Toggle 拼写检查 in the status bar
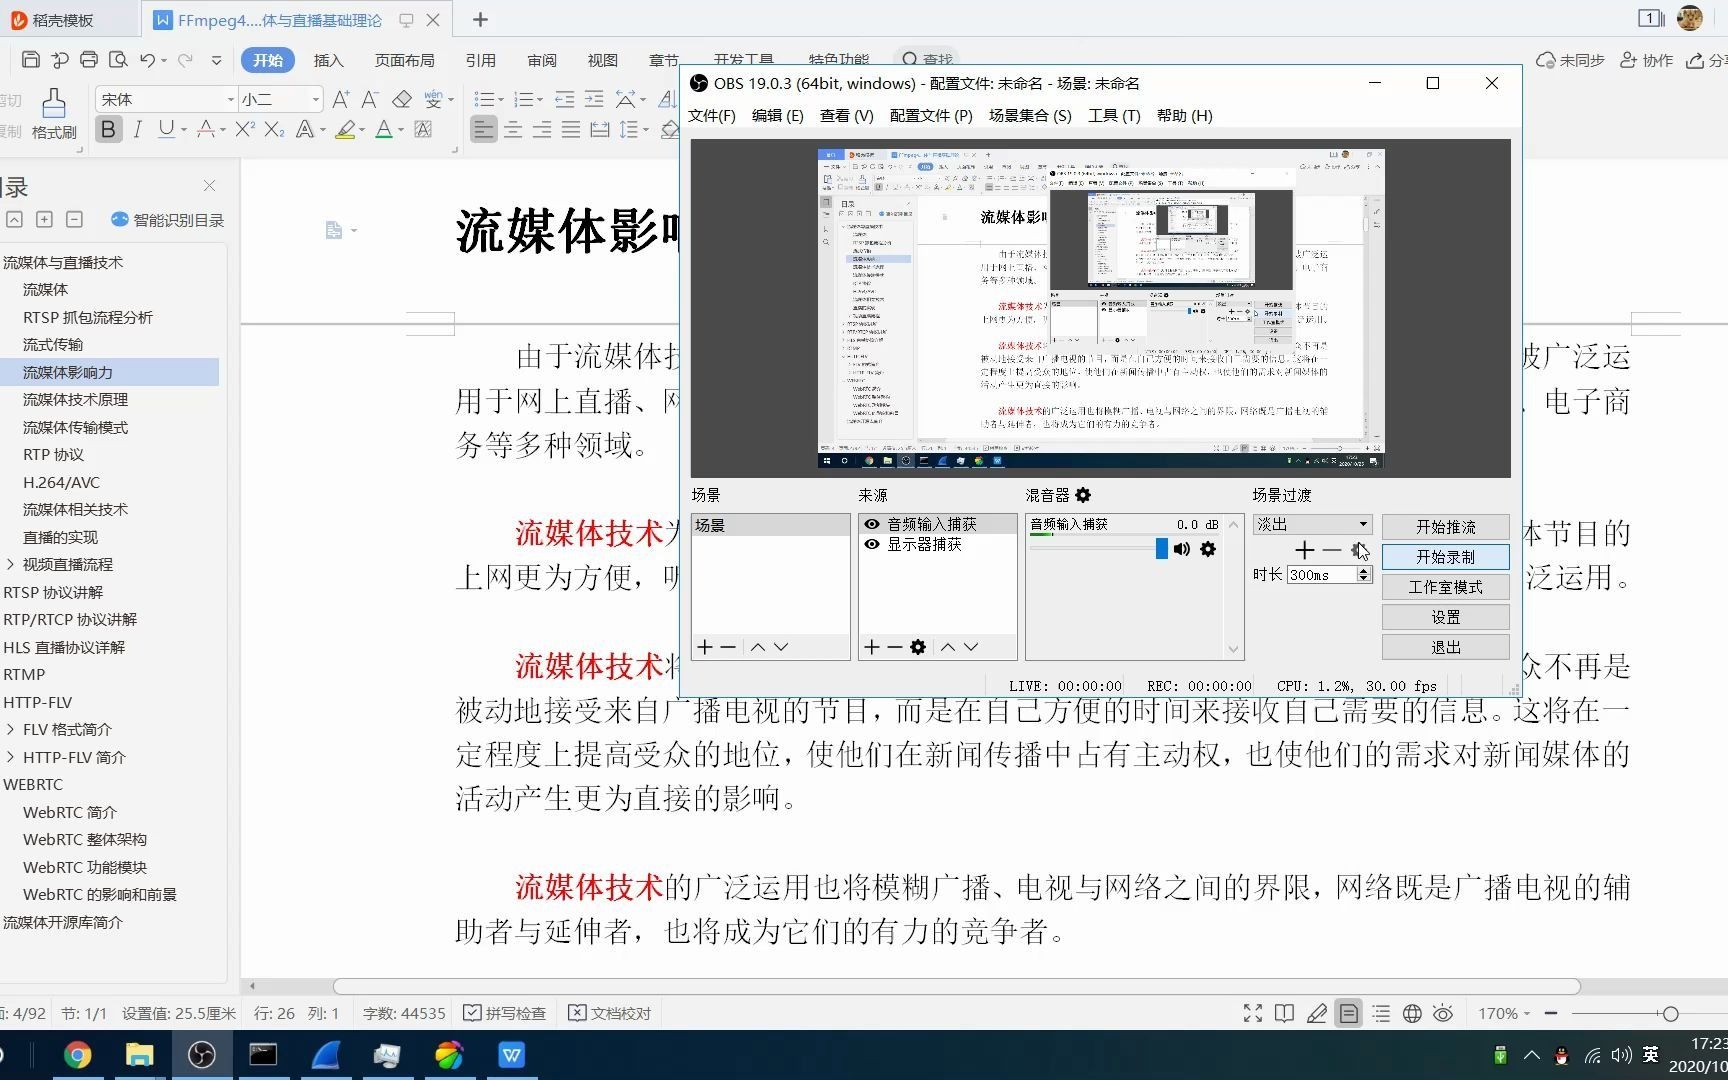The height and width of the screenshot is (1080, 1728). point(505,1013)
